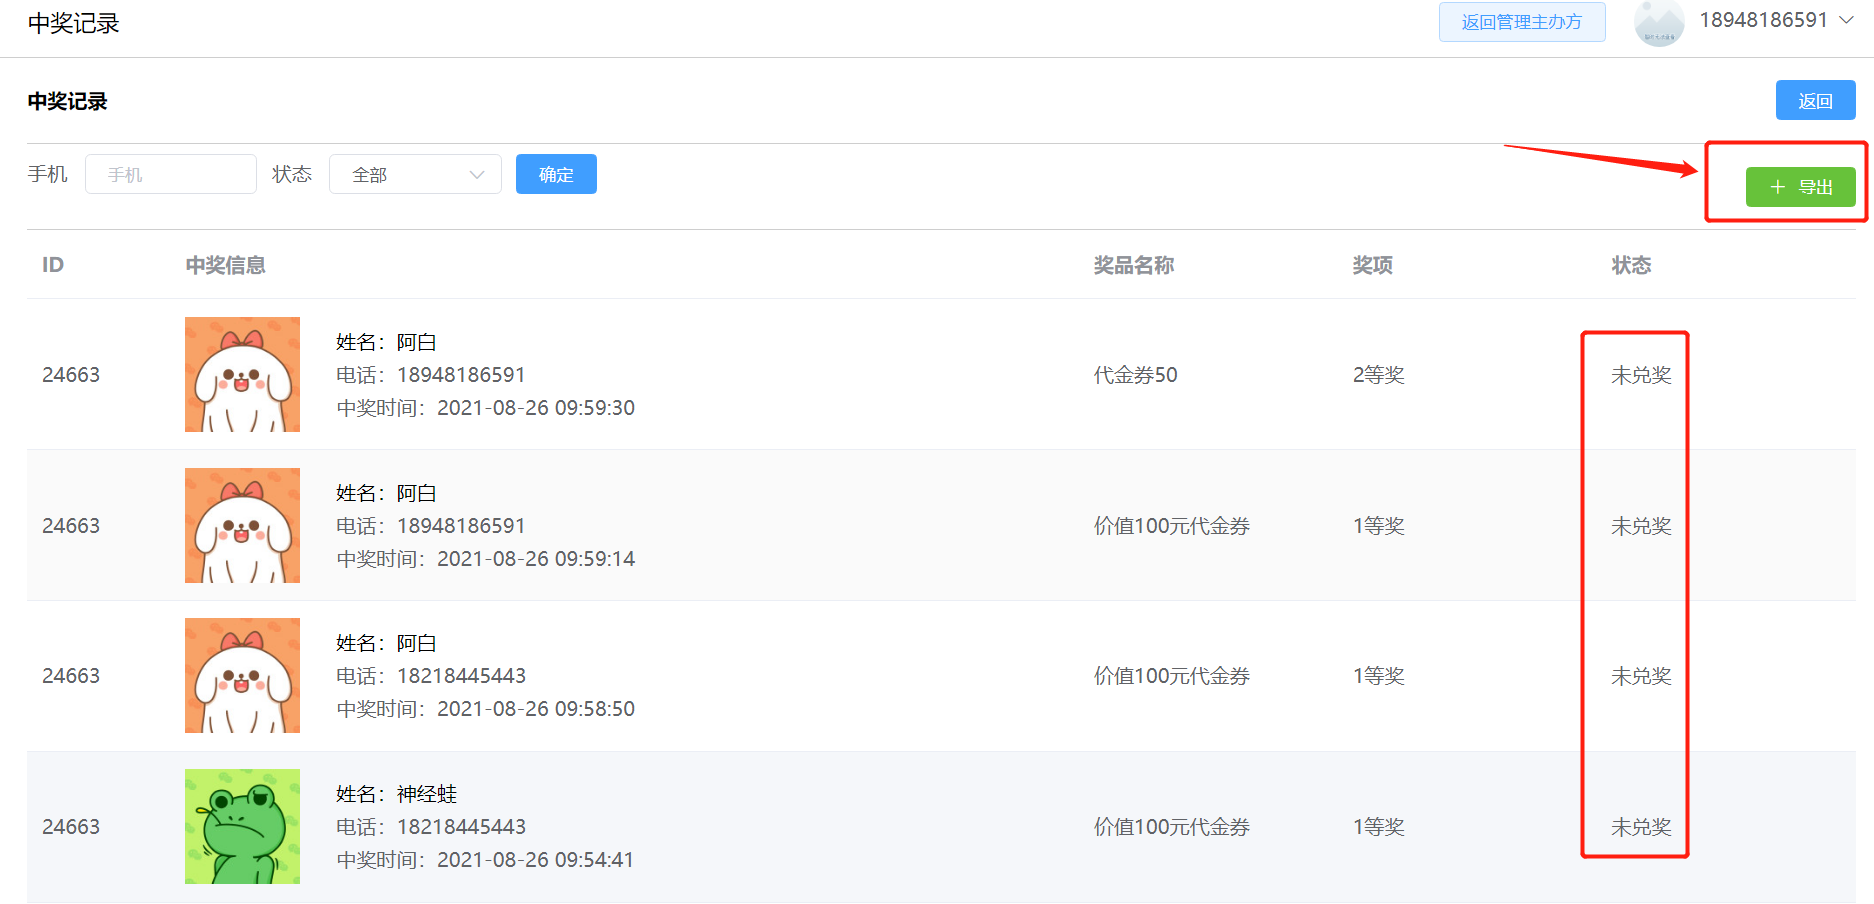Click the chevron arrow in status selector
The height and width of the screenshot is (904, 1874).
tap(477, 175)
